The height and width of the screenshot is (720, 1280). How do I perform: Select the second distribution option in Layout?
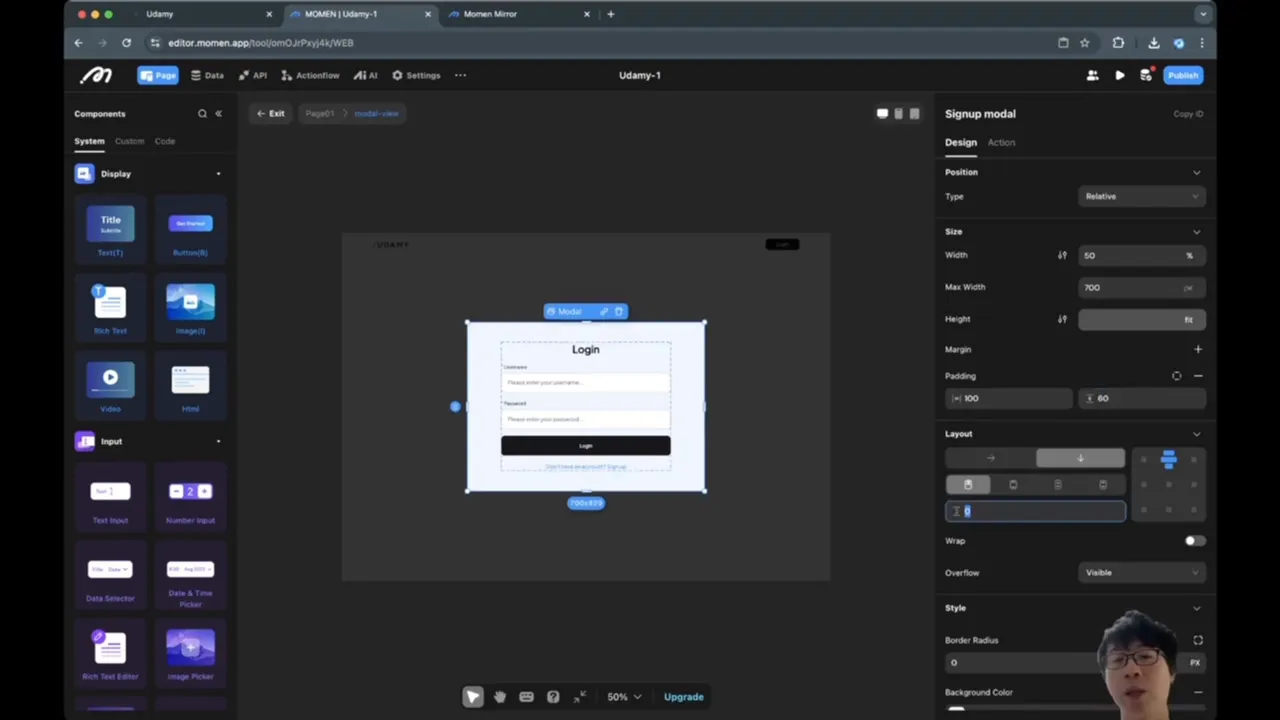(1013, 485)
